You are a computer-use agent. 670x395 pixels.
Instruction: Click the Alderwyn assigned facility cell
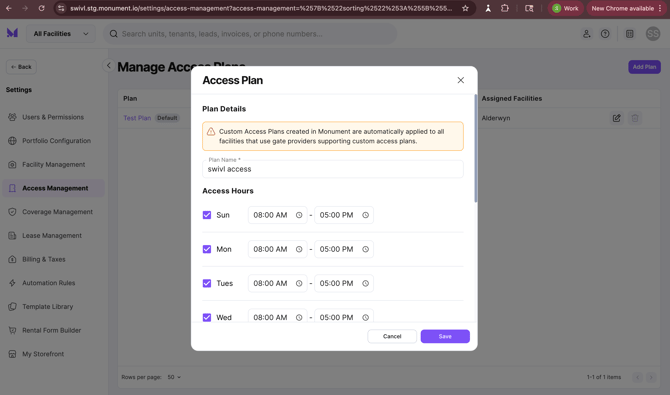coord(496,118)
